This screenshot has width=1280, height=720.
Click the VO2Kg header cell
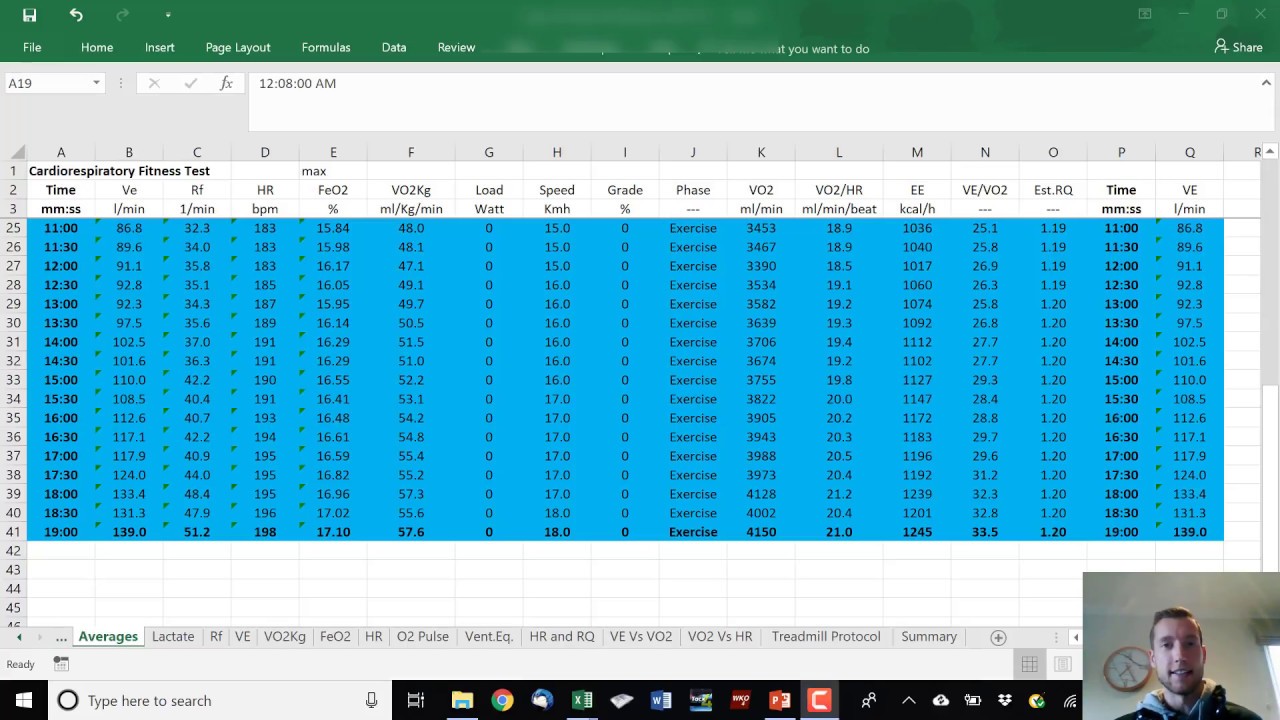click(x=411, y=190)
